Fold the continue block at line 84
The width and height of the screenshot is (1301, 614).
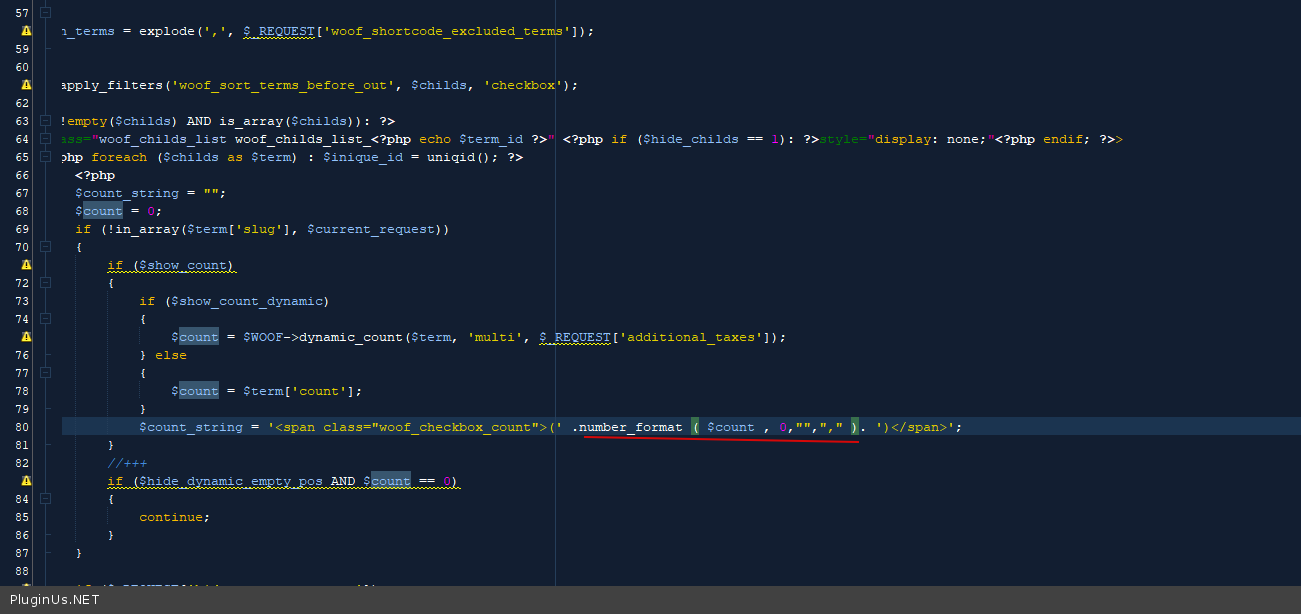pos(45,499)
